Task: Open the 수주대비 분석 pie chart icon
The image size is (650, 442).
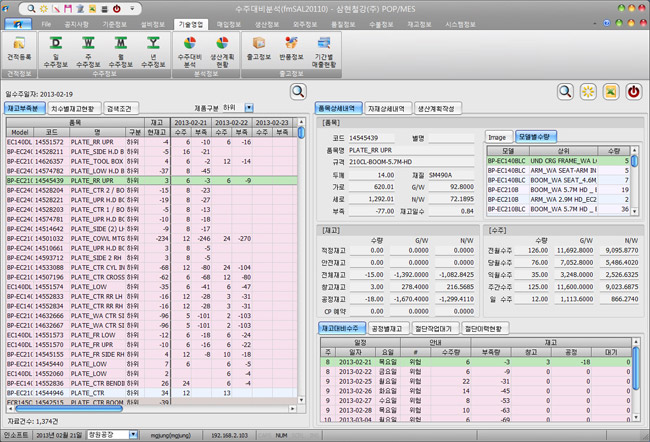Action: [189, 52]
